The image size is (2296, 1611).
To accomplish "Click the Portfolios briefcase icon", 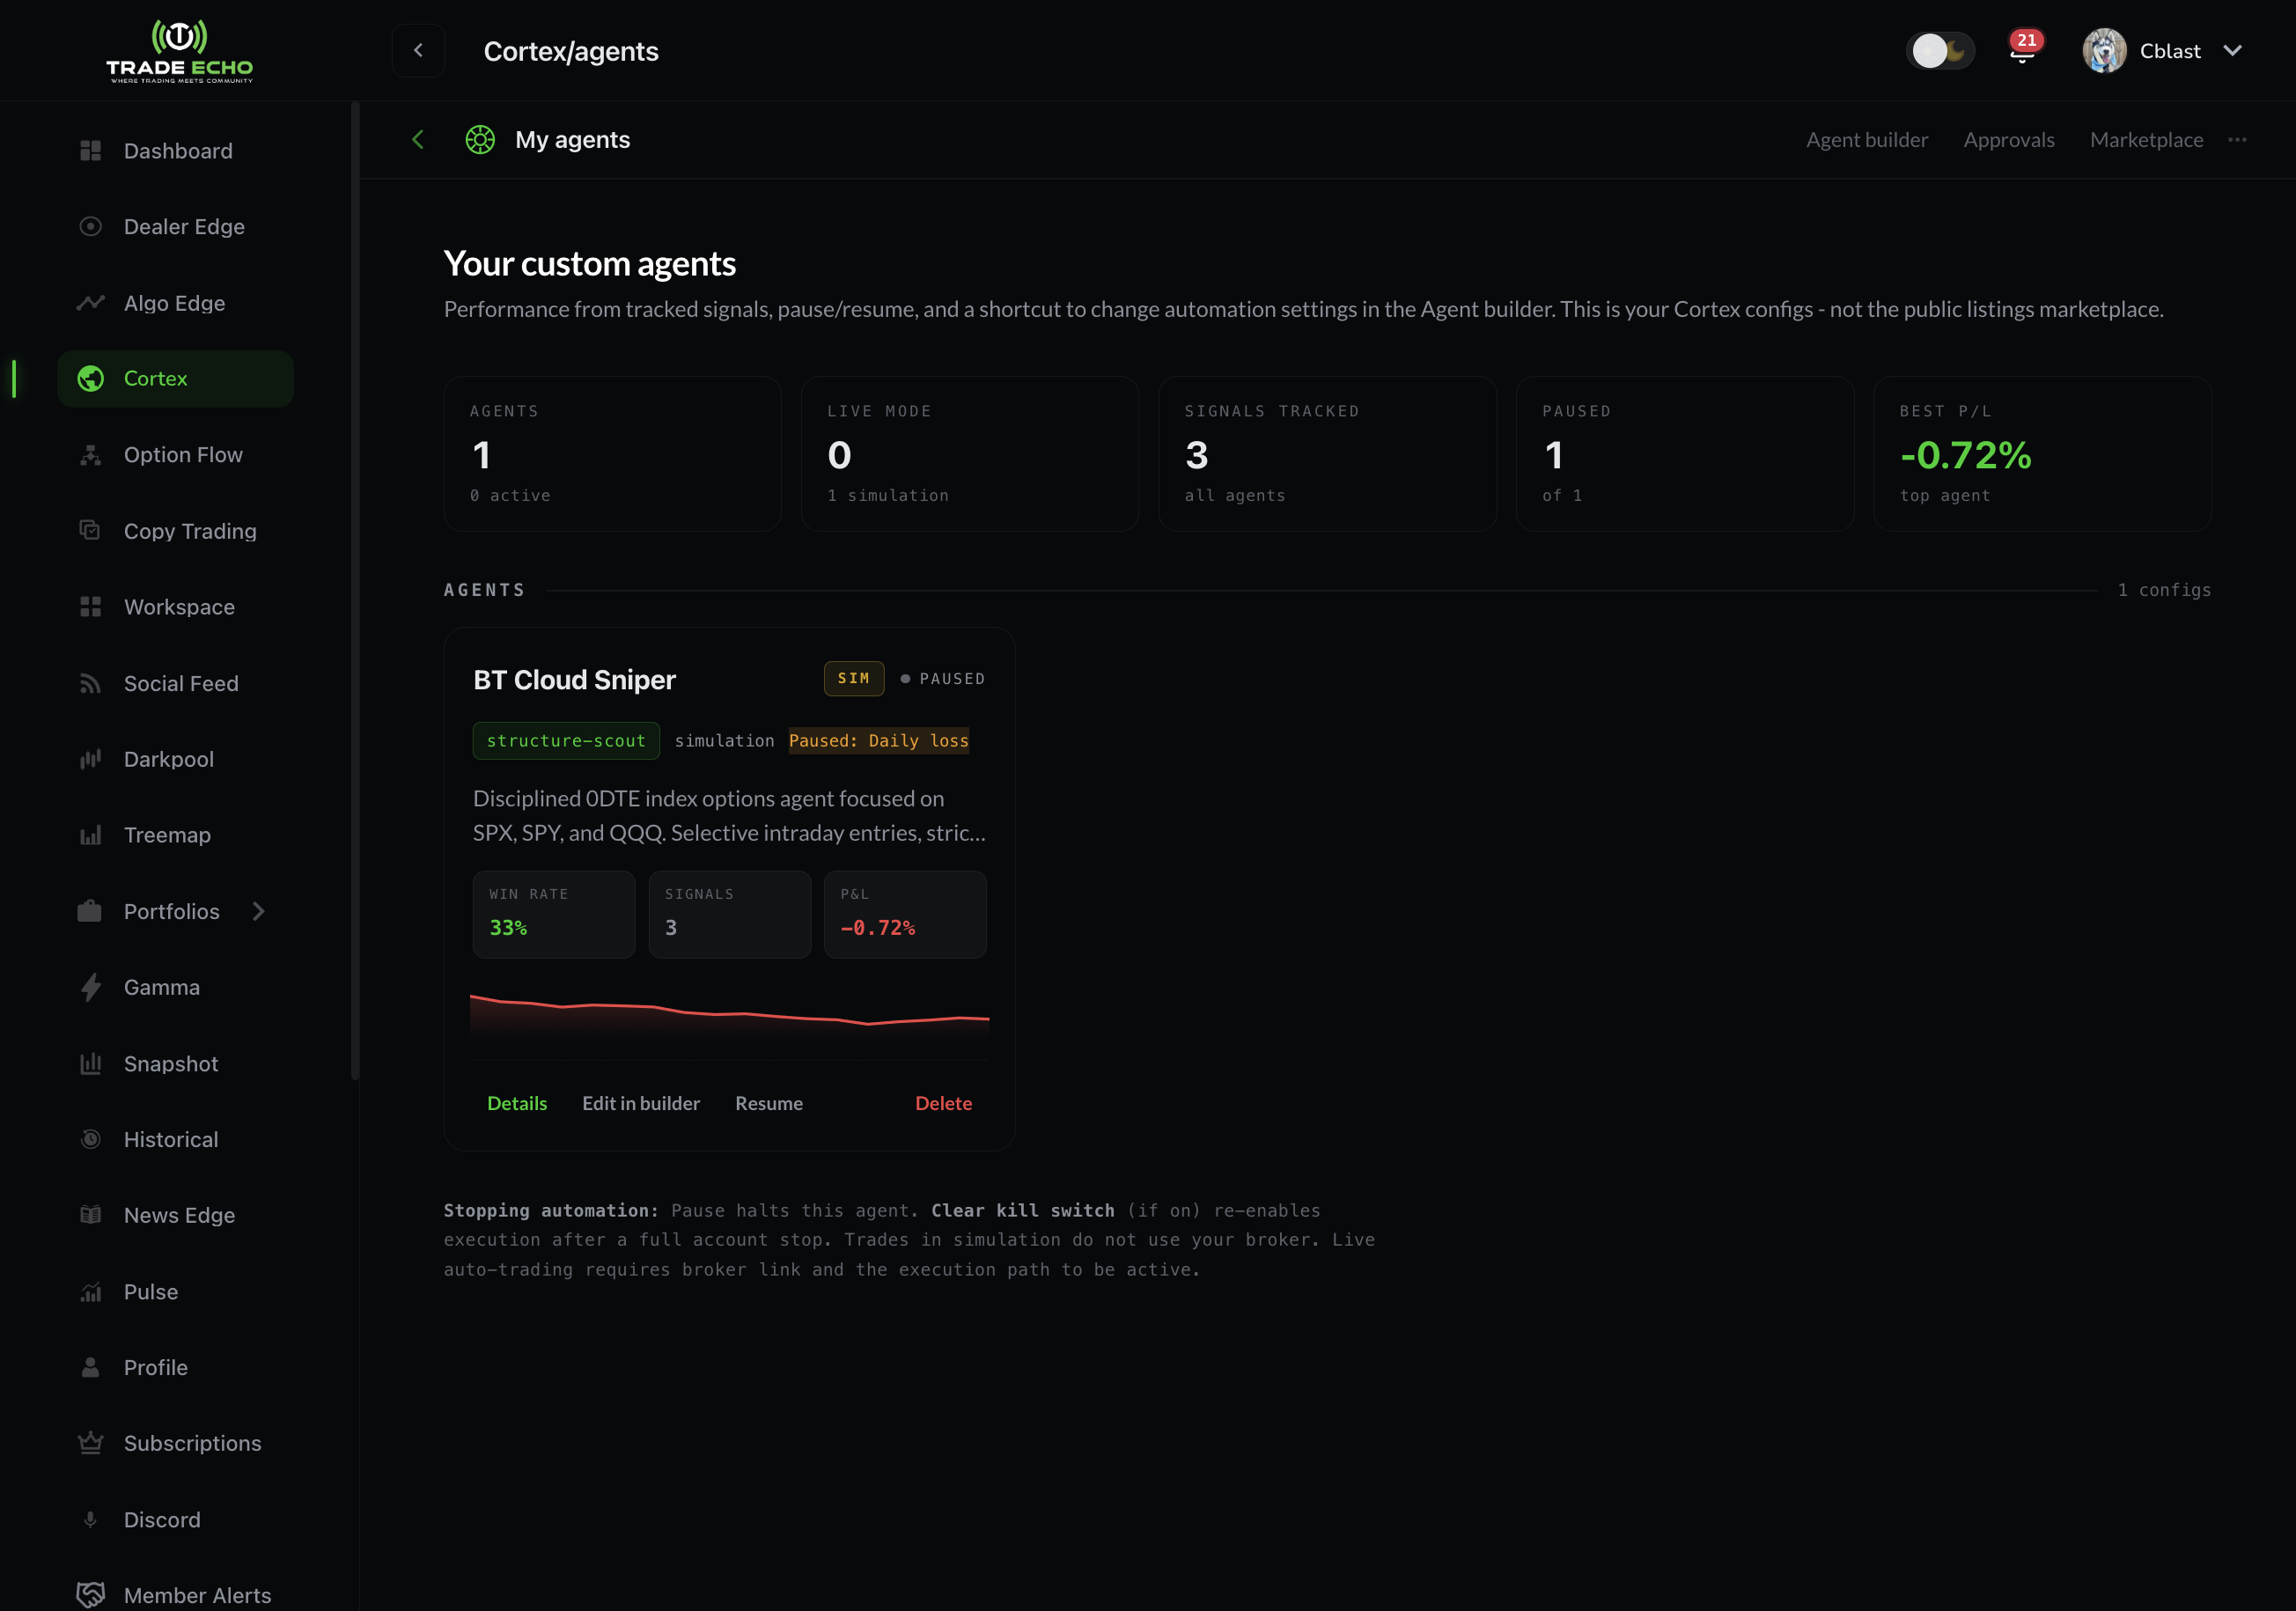I will point(90,911).
